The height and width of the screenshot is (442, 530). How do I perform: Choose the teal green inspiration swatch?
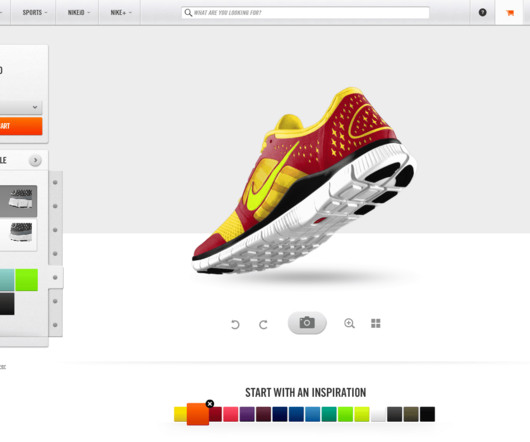329,414
